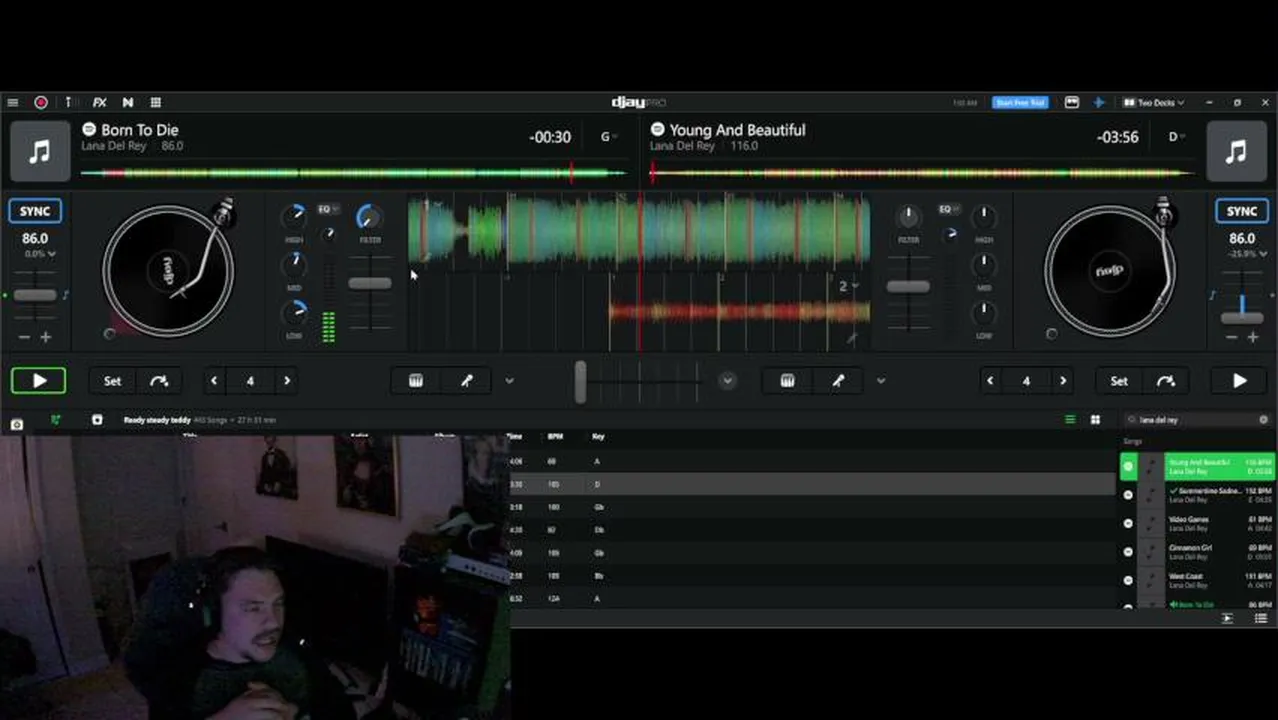This screenshot has width=1278, height=720.
Task: Expand the crossfader options chevron
Action: pyautogui.click(x=727, y=381)
